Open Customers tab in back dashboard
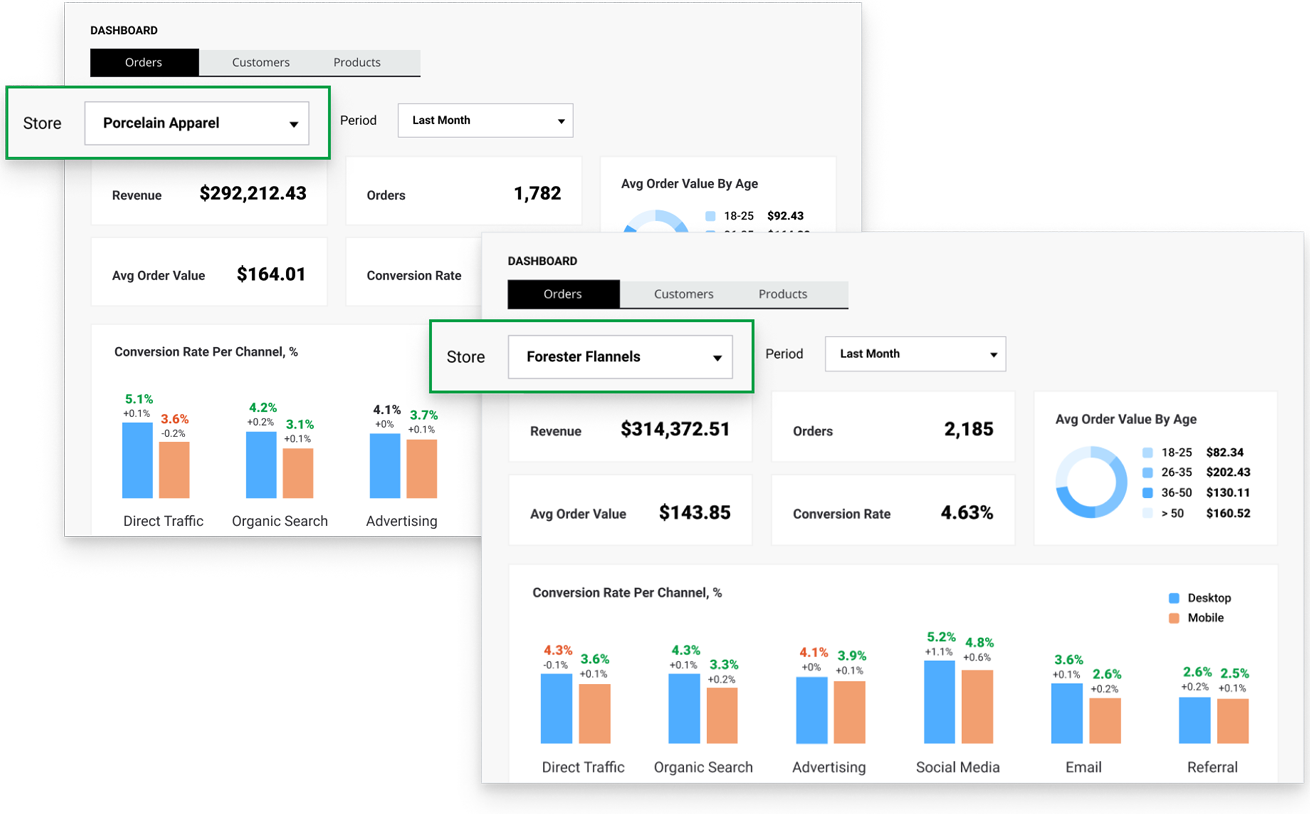Screen dimensions: 1310x814 [x=260, y=62]
